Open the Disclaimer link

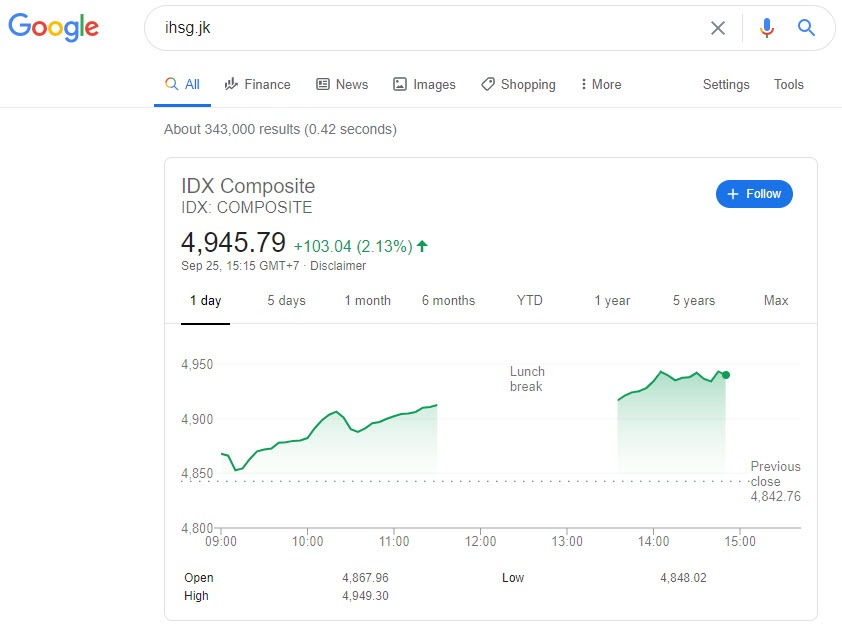tap(338, 266)
